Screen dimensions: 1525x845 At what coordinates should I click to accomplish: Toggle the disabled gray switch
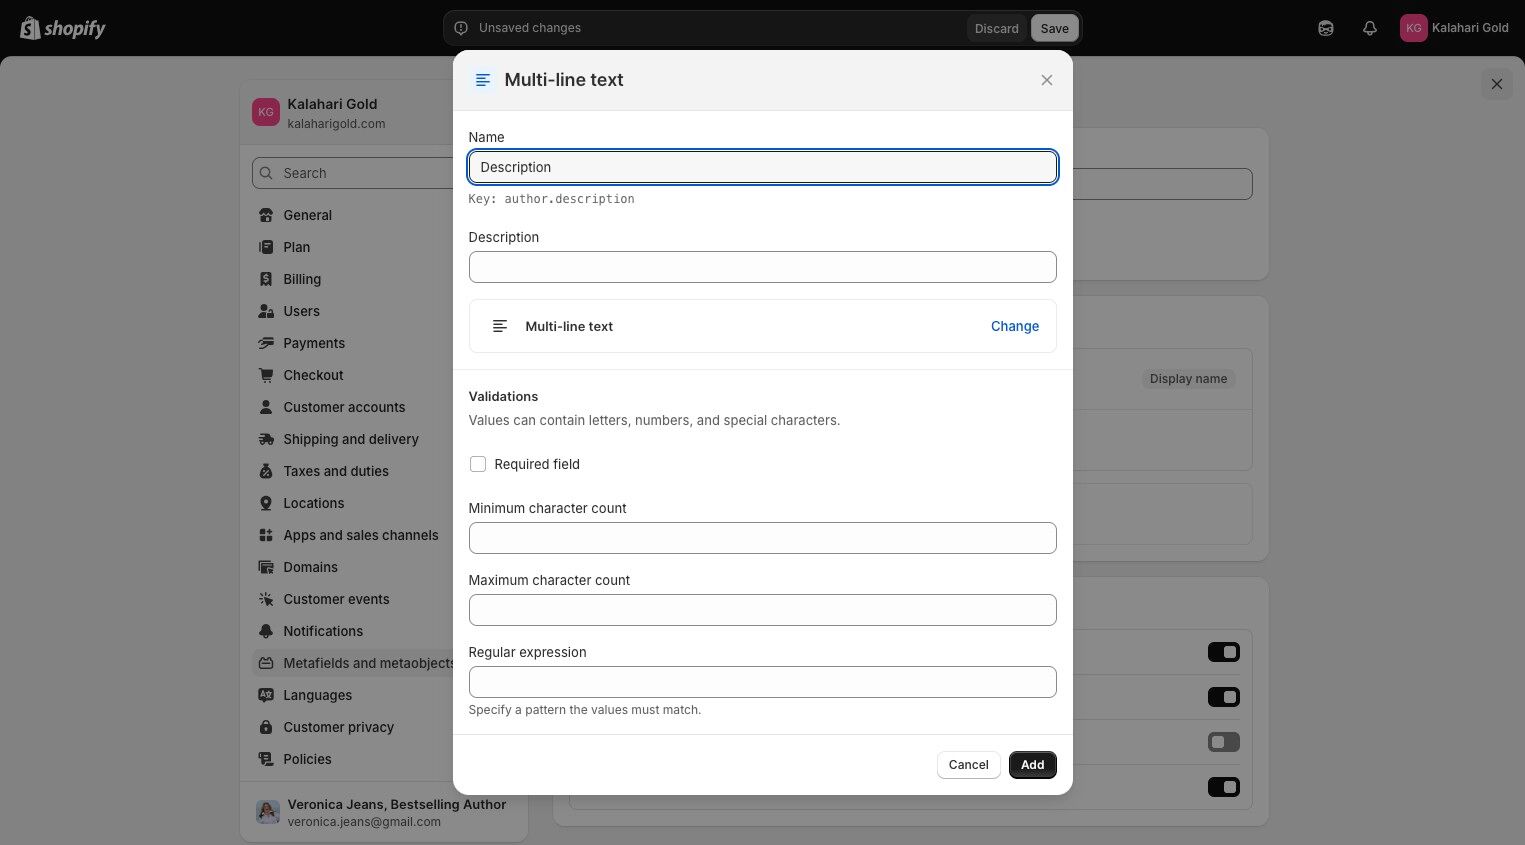point(1223,742)
